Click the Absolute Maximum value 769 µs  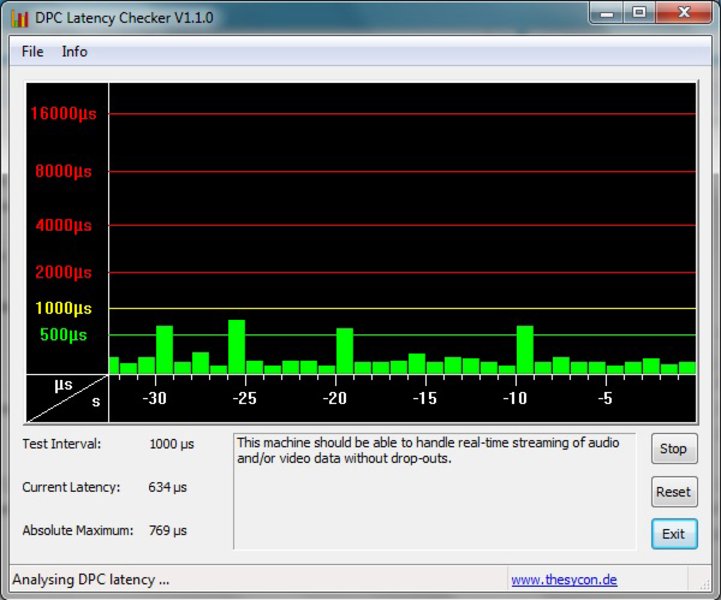[168, 531]
